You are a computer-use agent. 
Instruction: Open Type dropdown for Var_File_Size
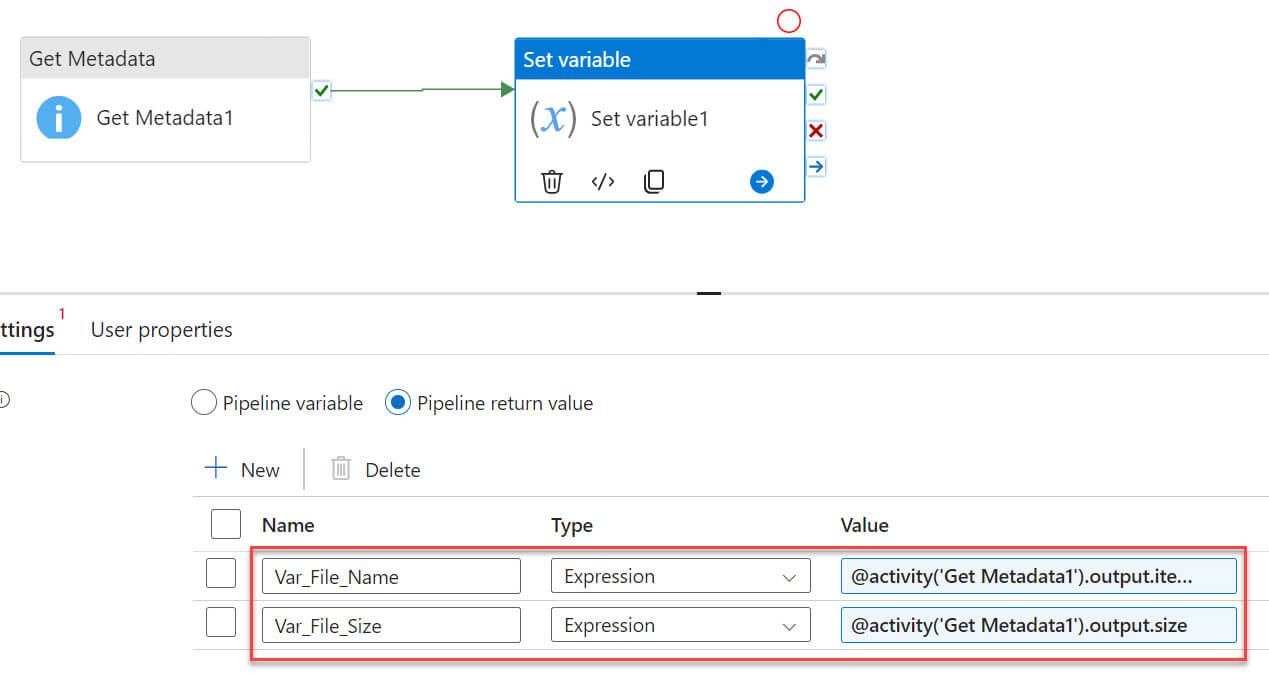click(680, 625)
